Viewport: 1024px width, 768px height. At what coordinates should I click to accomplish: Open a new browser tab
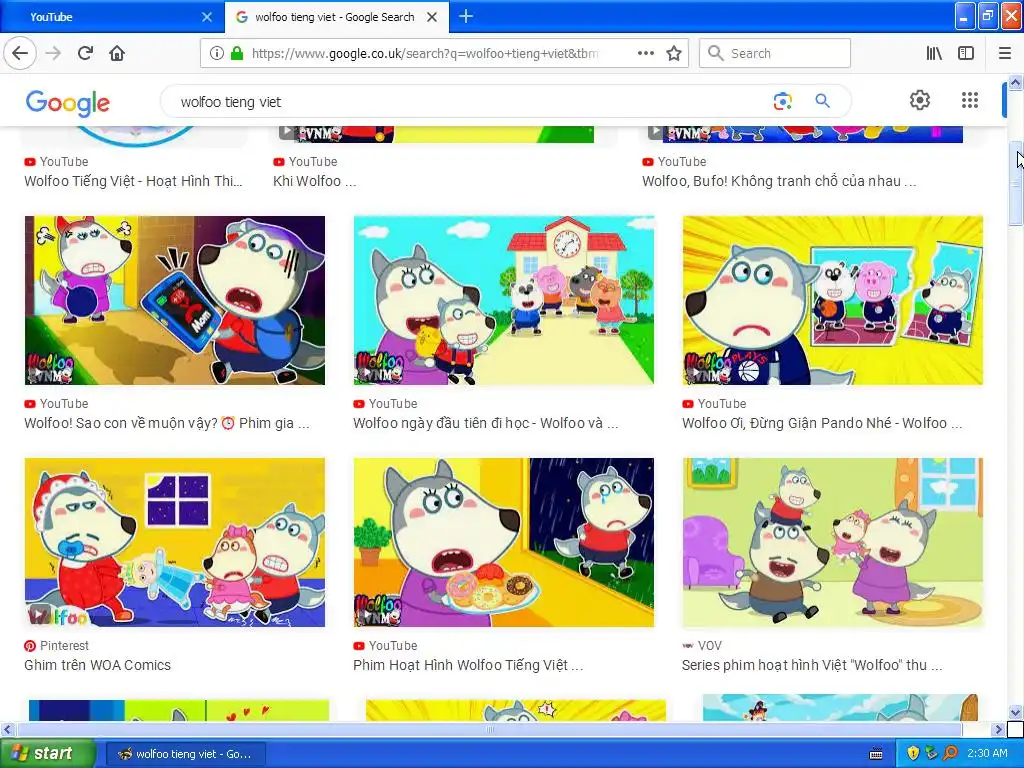click(x=466, y=16)
